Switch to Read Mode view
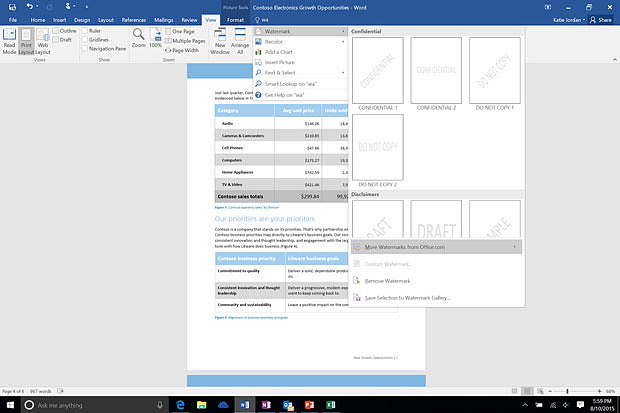Viewport: 620px width, 413px height. click(9, 38)
